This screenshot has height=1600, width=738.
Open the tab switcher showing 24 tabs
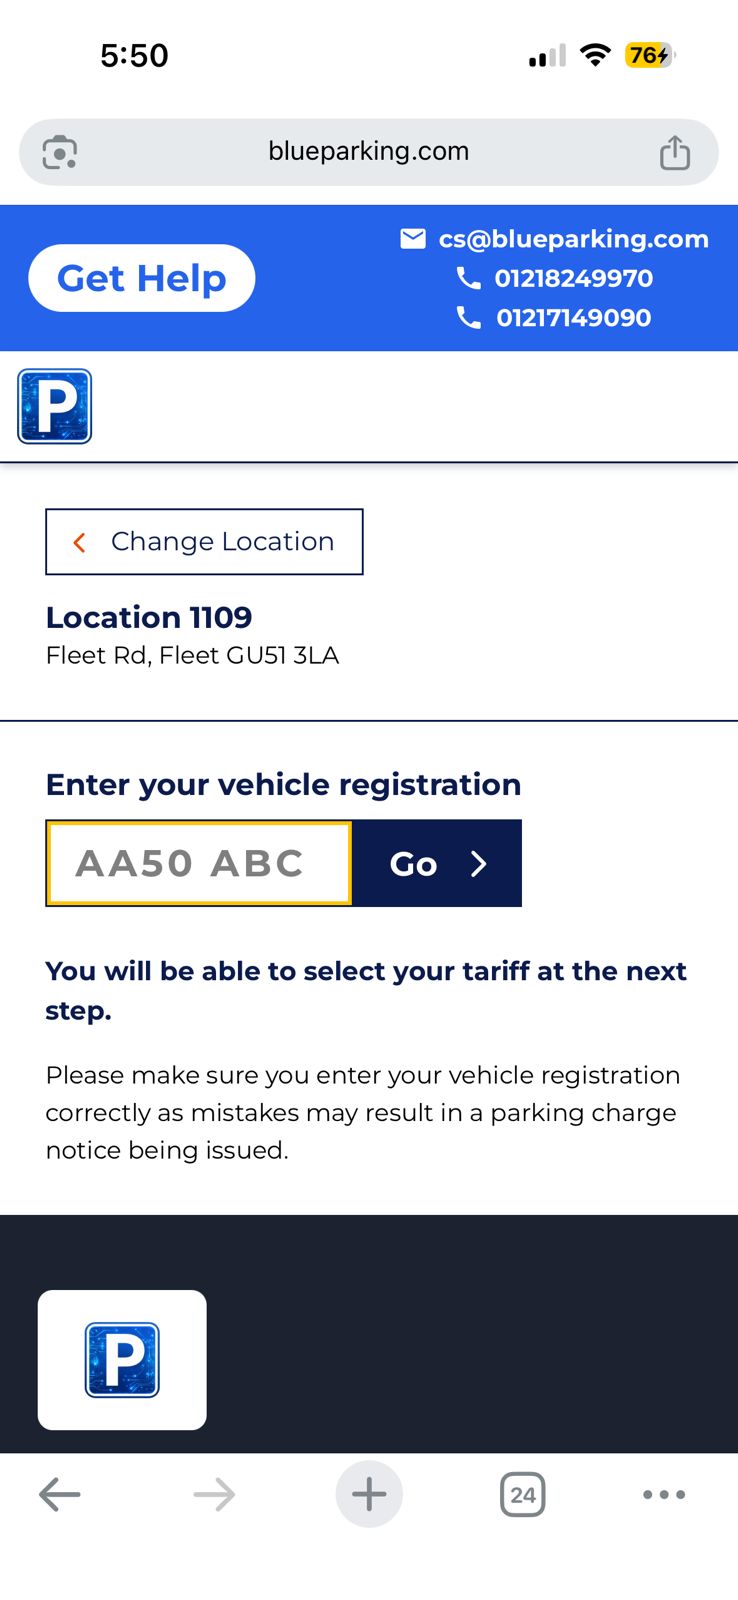point(522,1495)
